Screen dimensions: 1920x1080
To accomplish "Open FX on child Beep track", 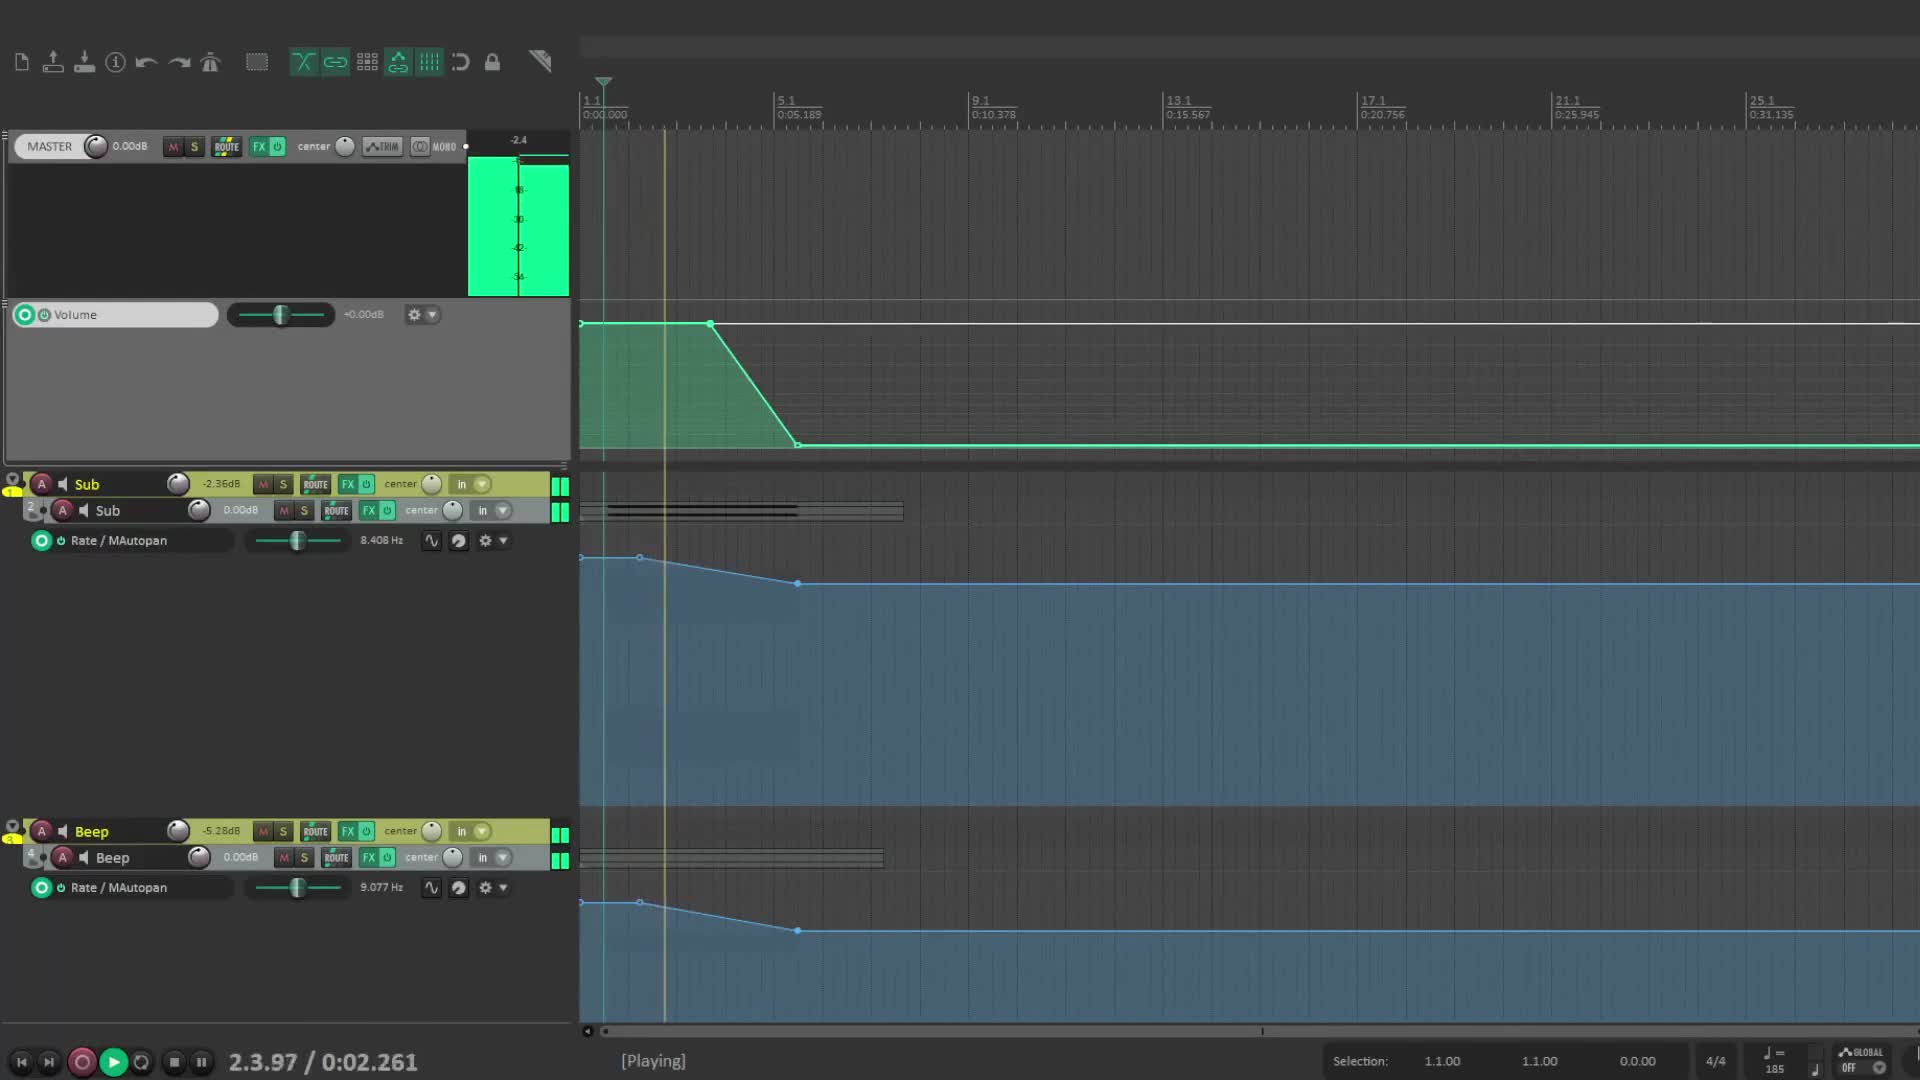I will (369, 857).
